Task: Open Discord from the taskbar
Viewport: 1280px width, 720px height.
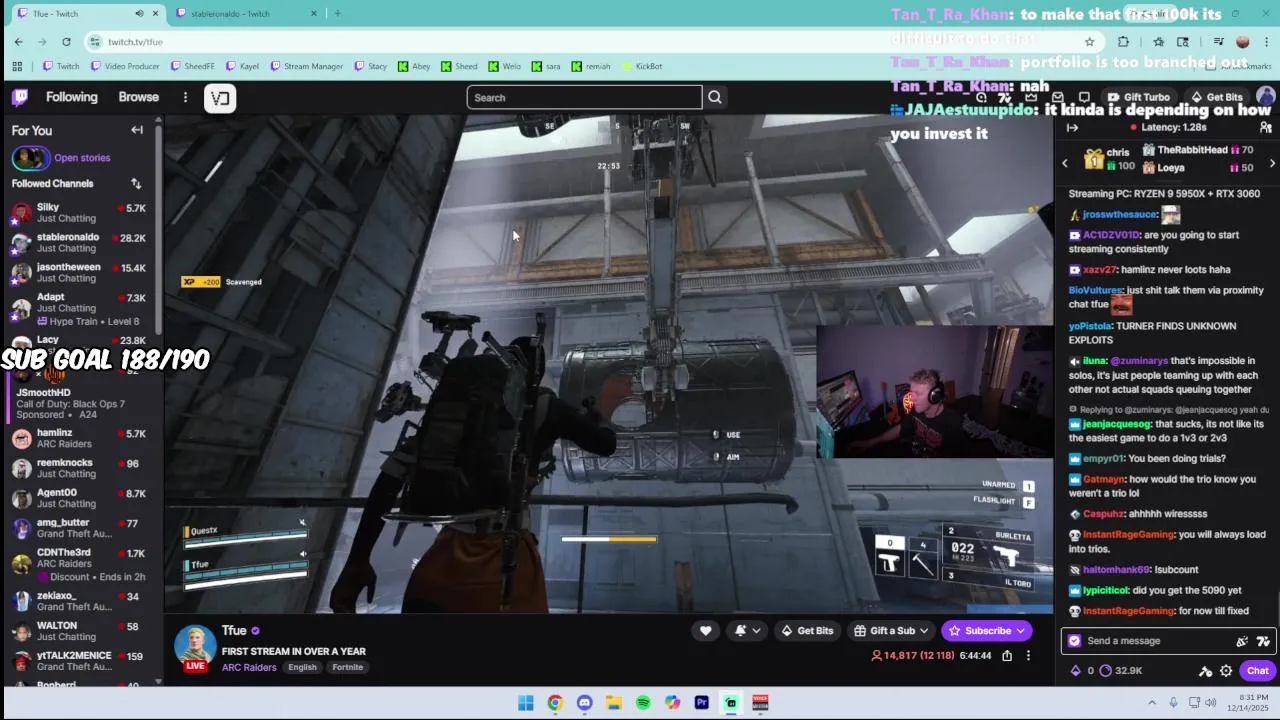Action: [584, 703]
